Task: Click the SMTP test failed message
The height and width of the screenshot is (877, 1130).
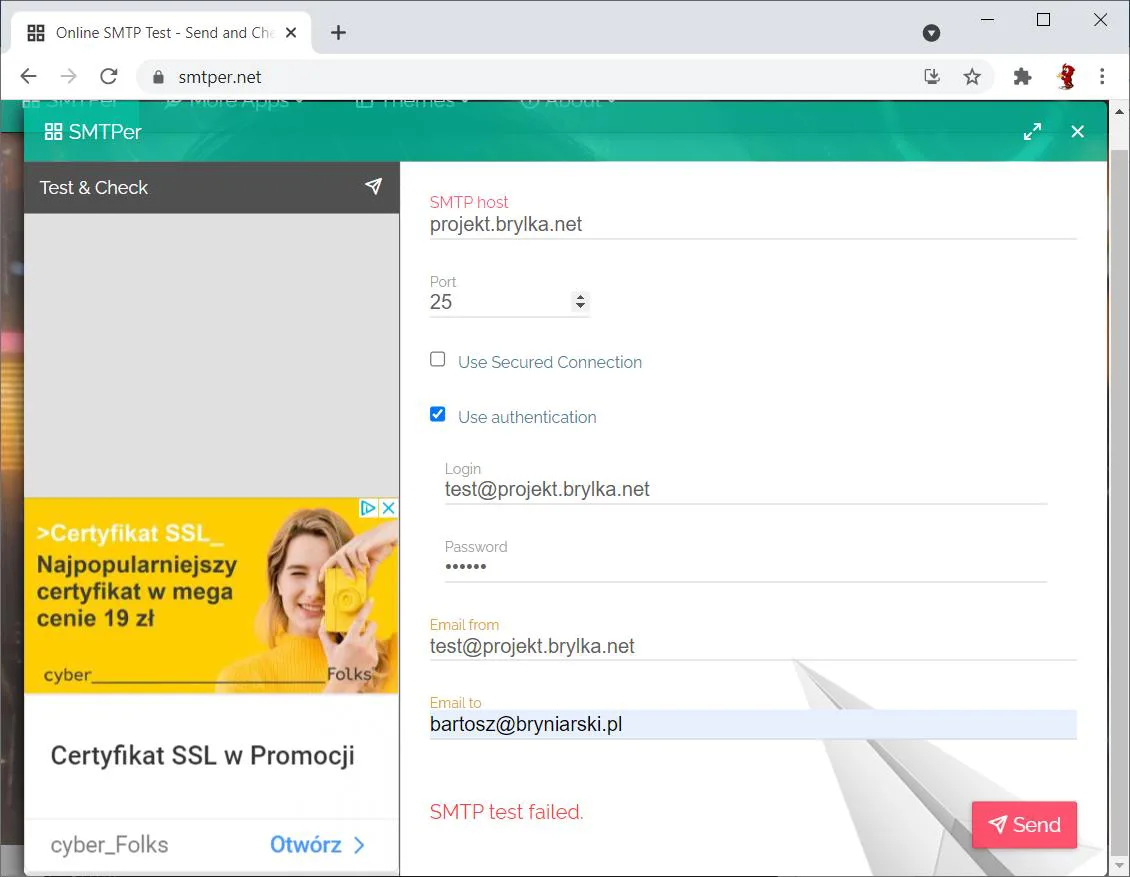Action: [506, 812]
